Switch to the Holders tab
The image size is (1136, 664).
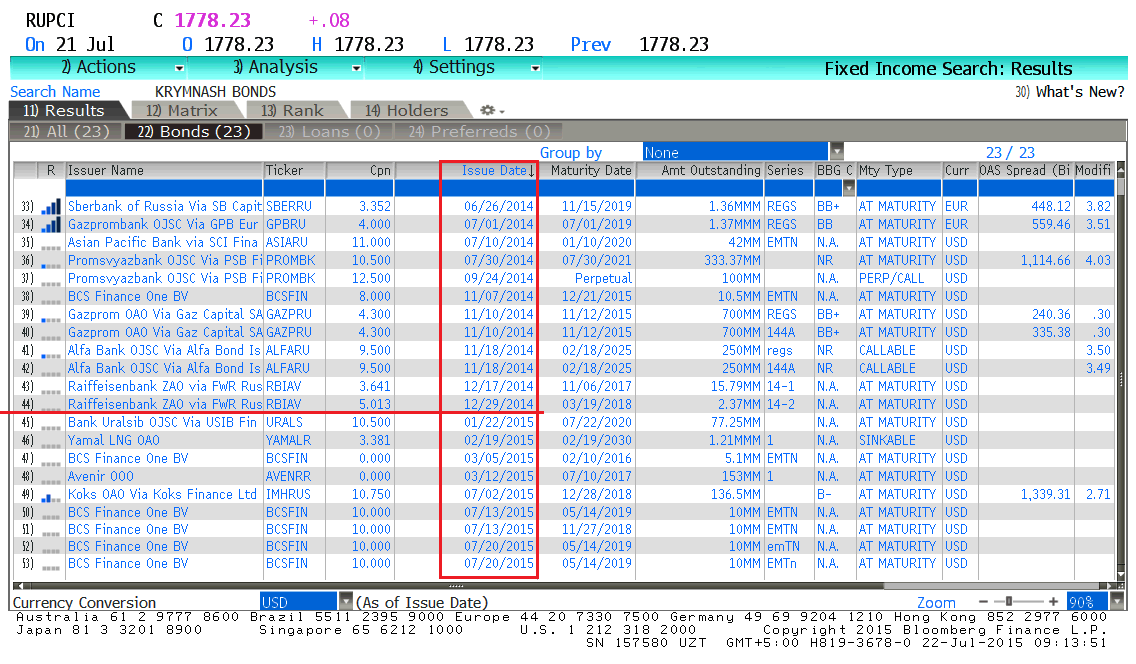pyautogui.click(x=407, y=111)
